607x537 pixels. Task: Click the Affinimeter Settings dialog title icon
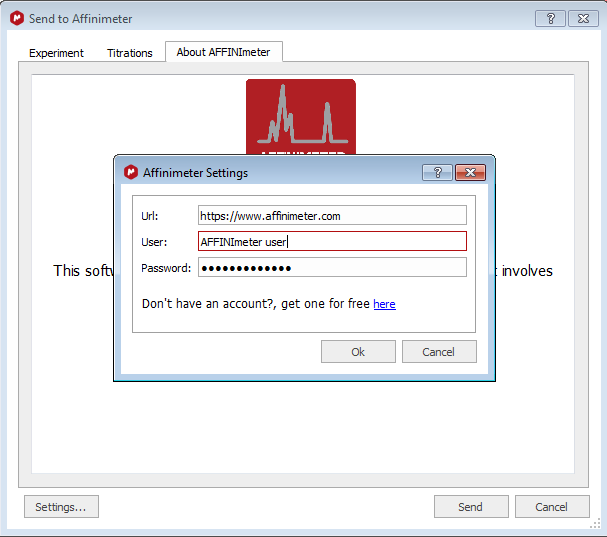click(131, 172)
